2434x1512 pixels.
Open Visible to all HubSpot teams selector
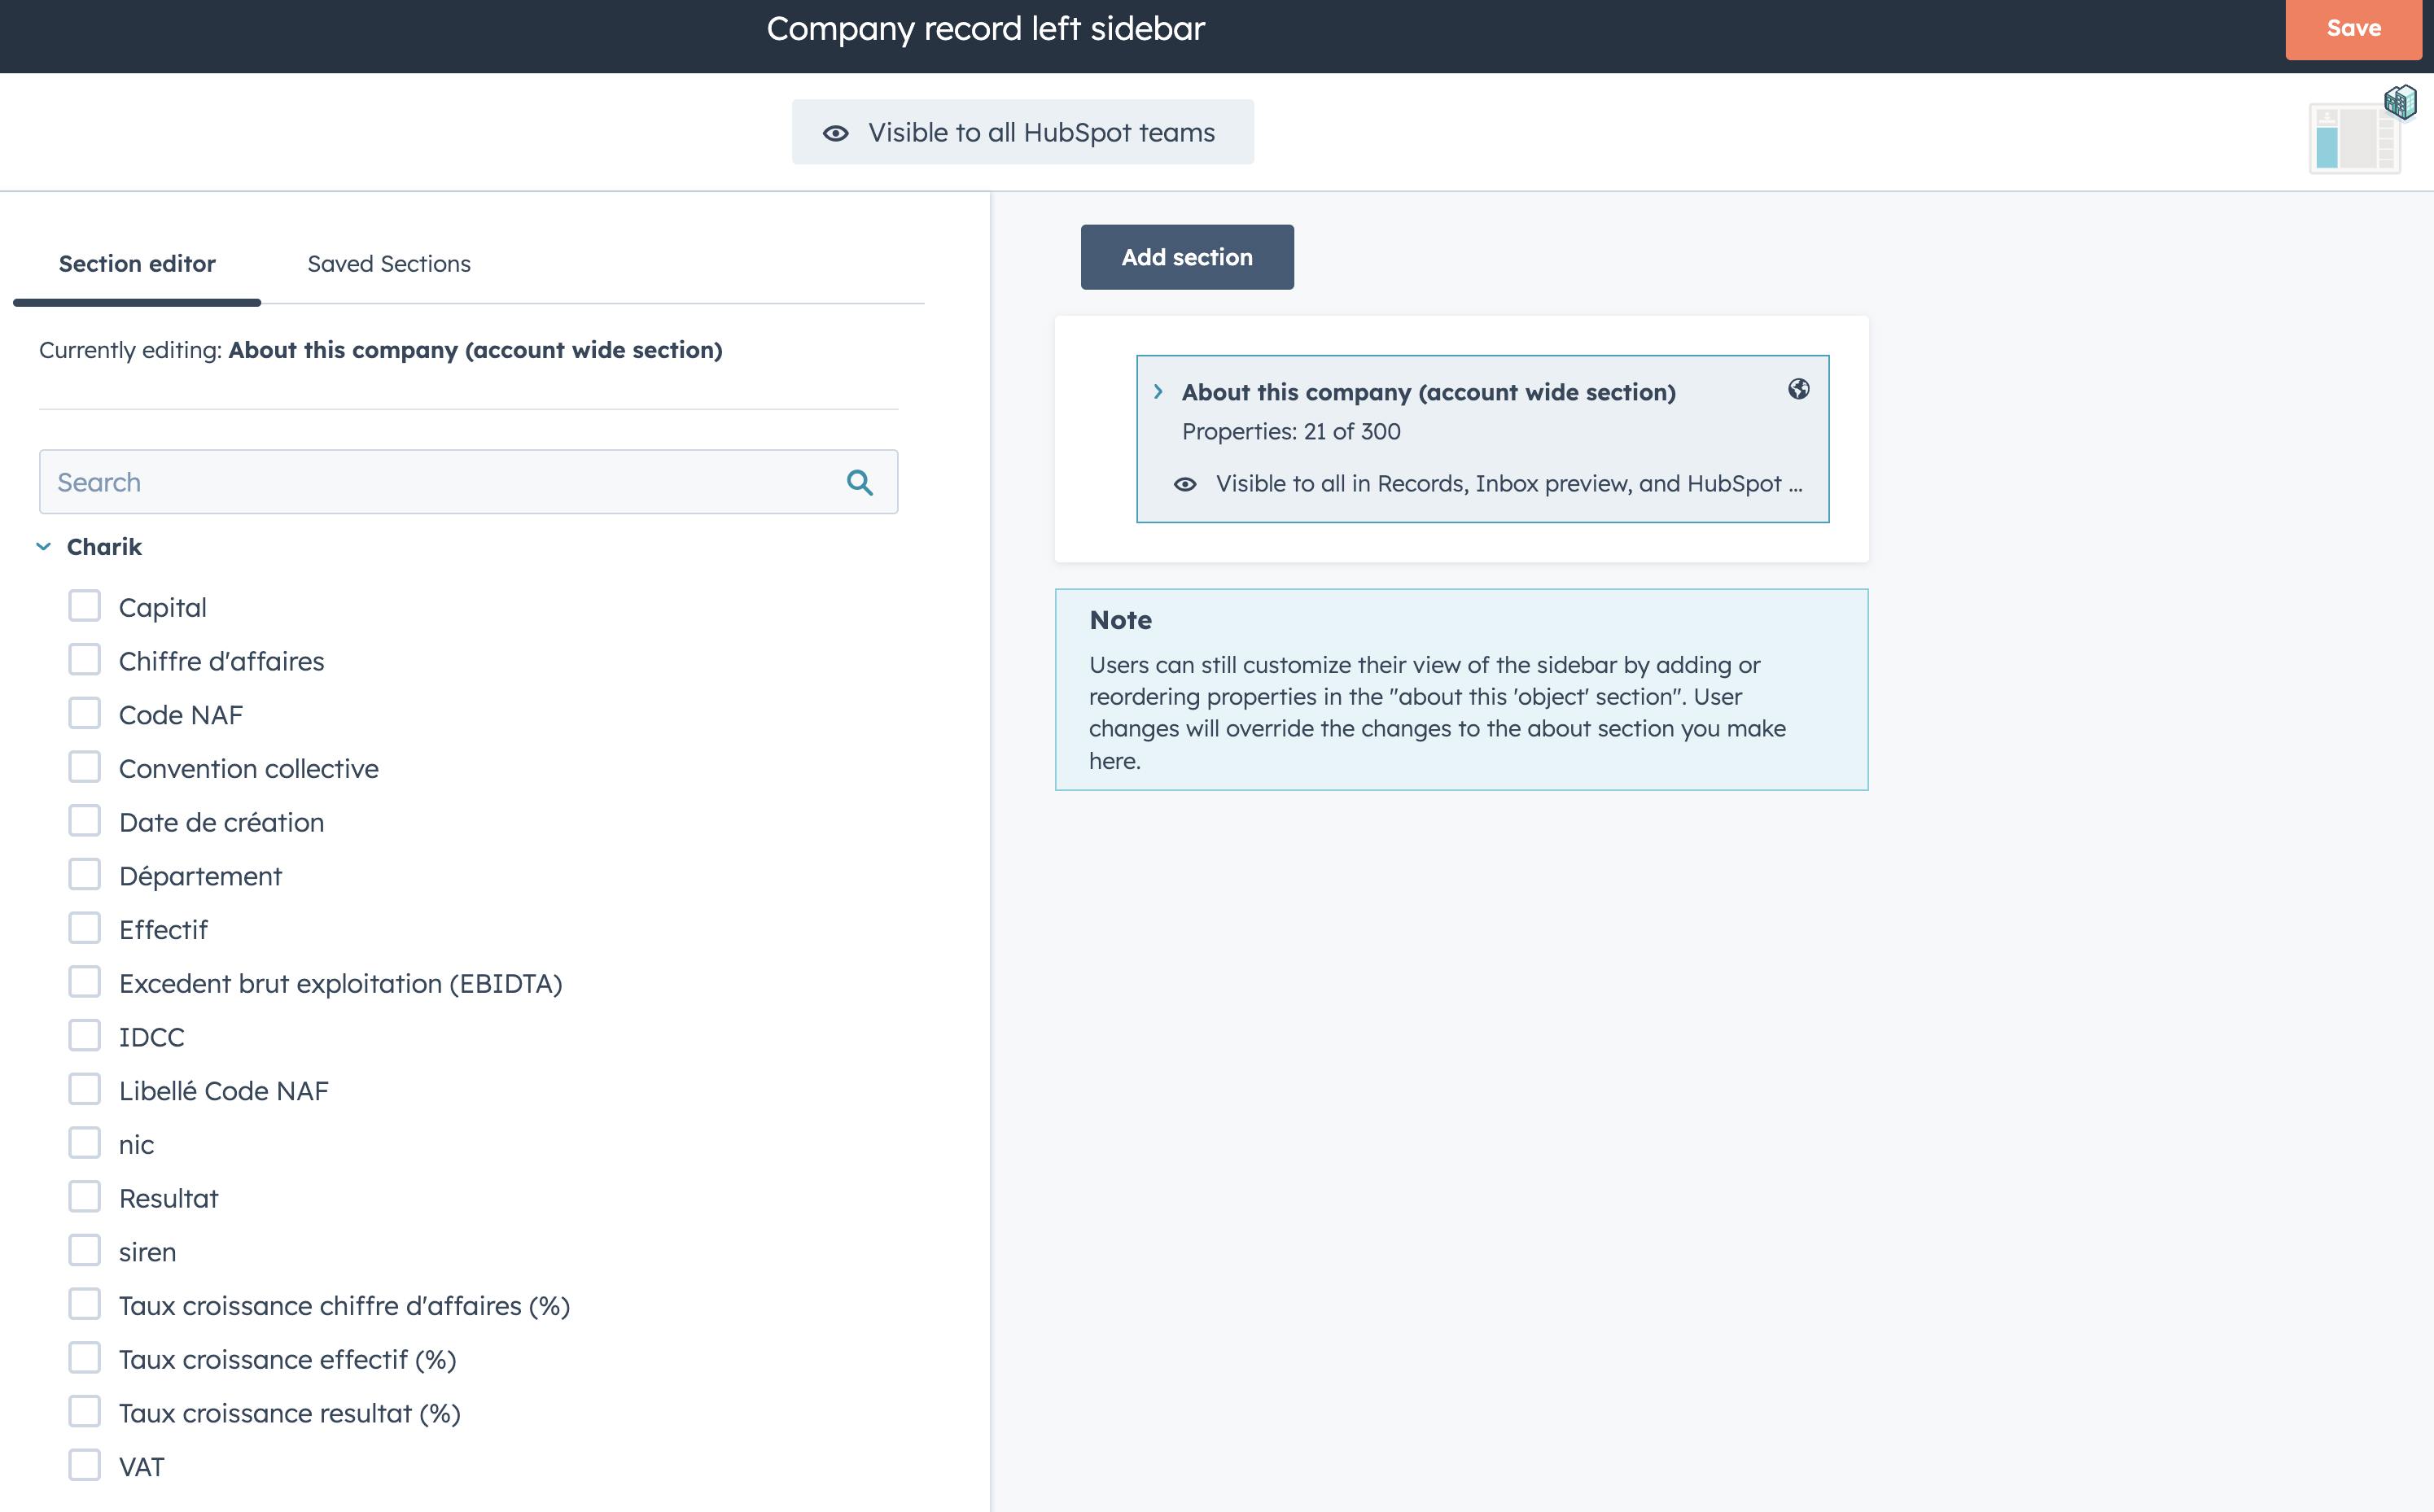(1022, 132)
